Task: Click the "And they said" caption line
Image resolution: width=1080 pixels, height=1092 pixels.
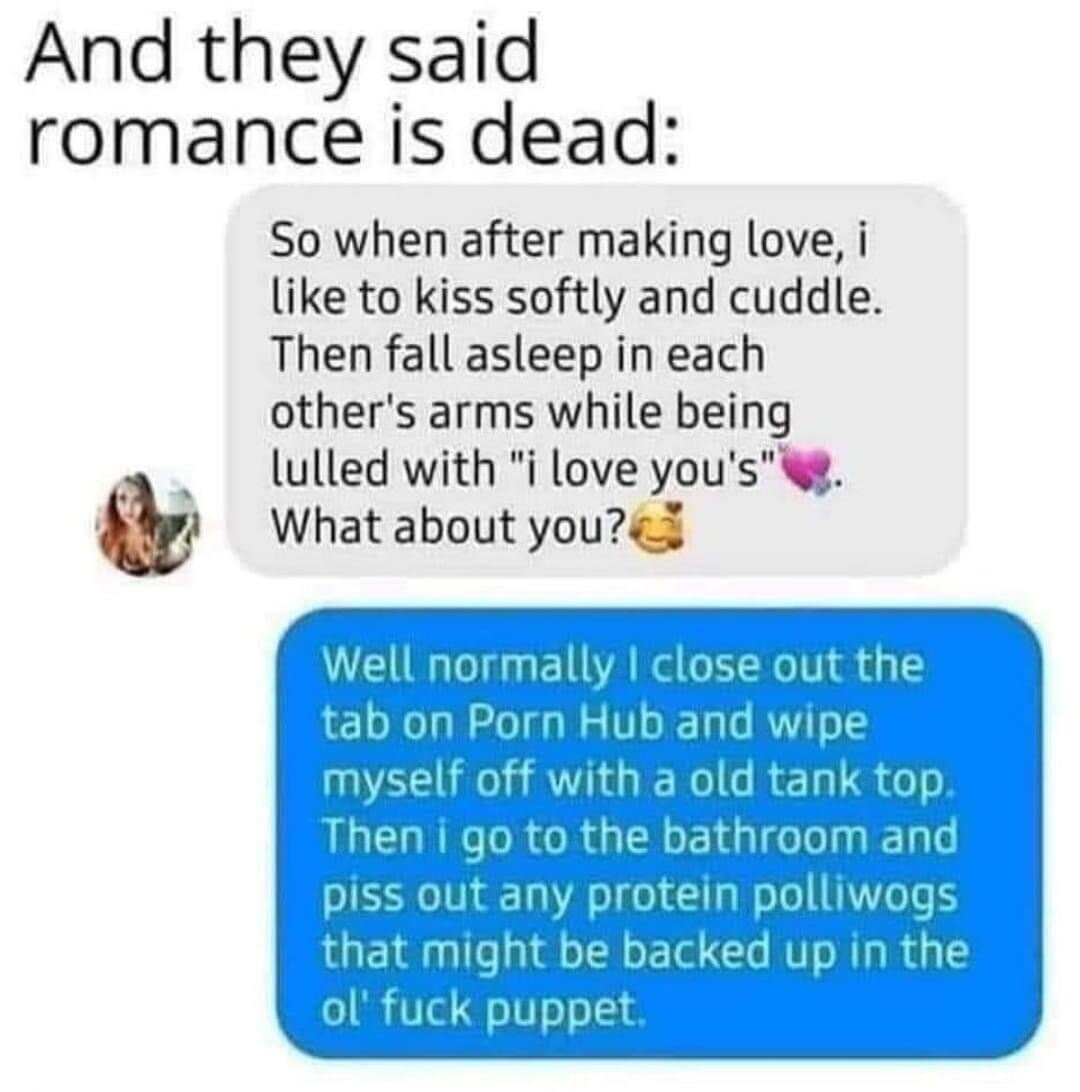Action: pyautogui.click(x=283, y=52)
